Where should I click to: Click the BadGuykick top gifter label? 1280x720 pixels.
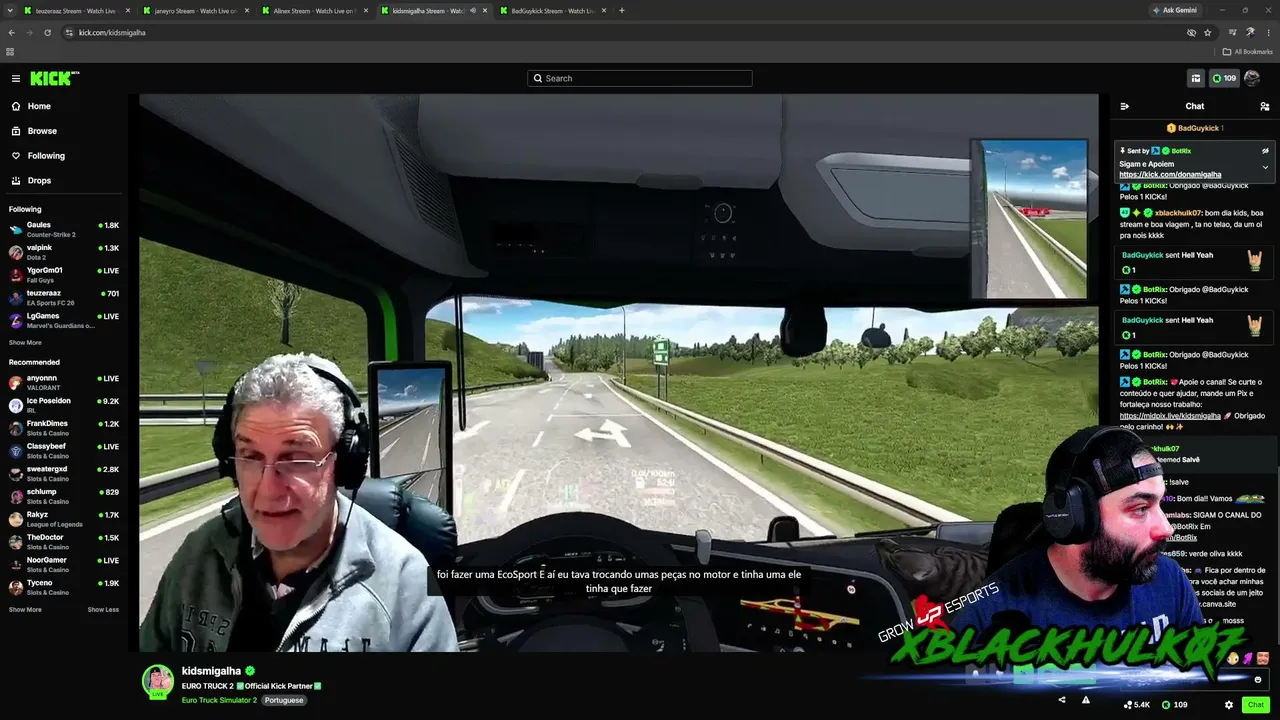1195,128
